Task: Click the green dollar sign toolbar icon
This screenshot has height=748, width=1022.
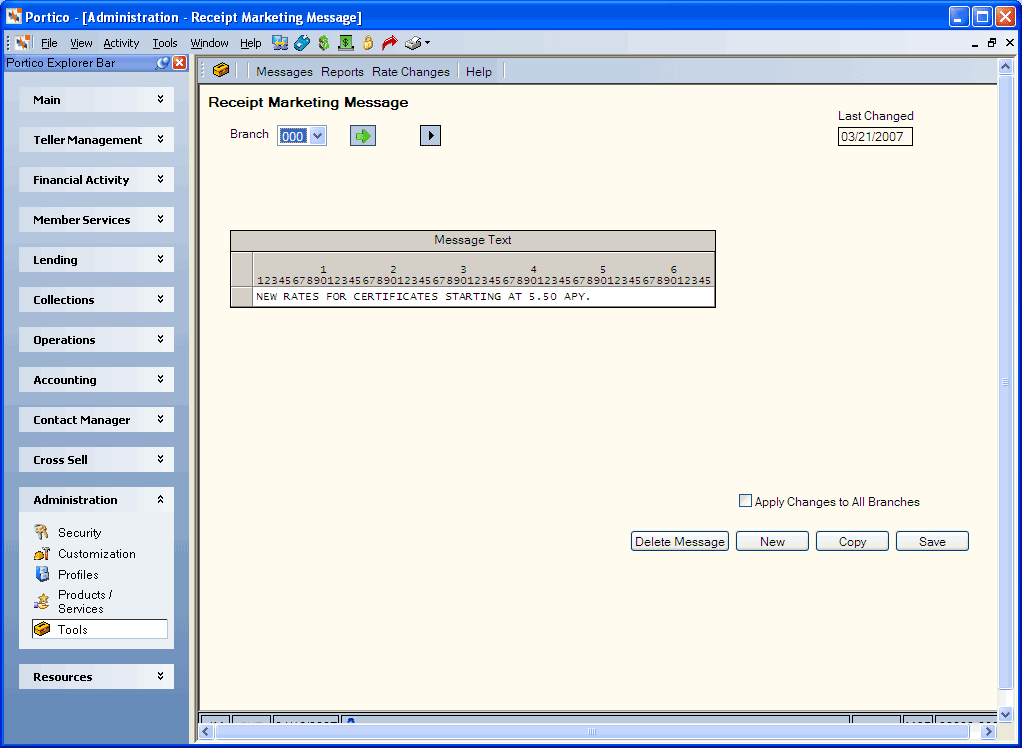Action: coord(324,43)
